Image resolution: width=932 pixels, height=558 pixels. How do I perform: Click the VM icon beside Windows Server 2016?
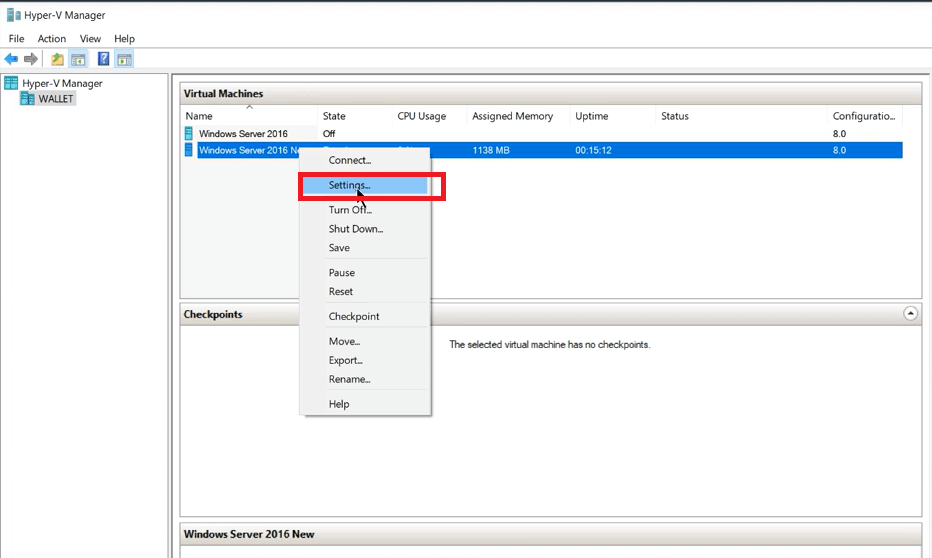pos(189,133)
